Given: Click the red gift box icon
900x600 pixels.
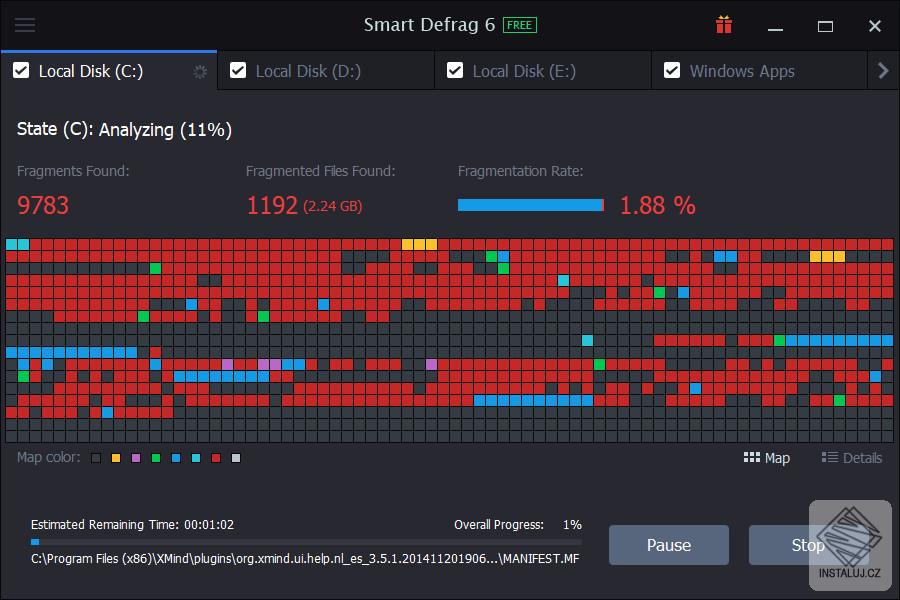Looking at the screenshot, I should click(x=724, y=25).
